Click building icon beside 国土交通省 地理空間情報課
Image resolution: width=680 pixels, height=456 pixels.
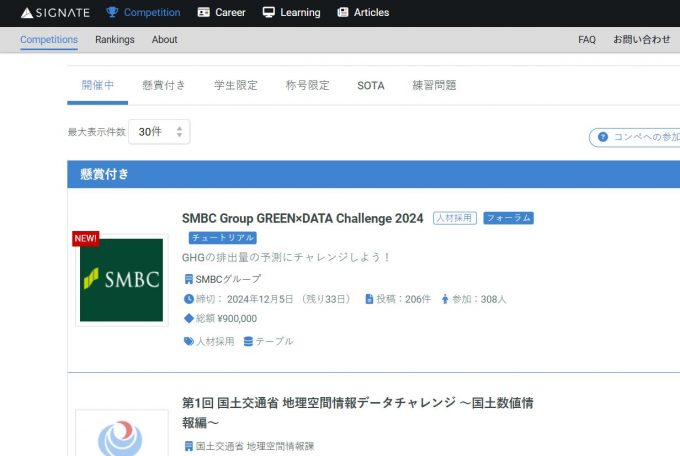189,446
